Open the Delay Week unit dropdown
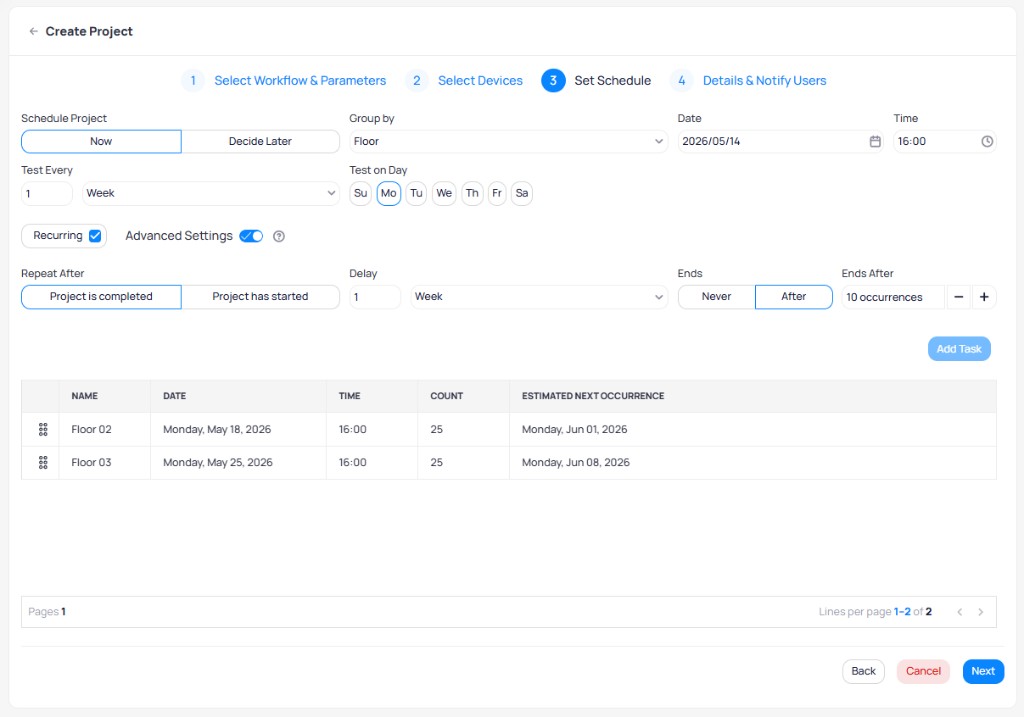 [x=539, y=297]
